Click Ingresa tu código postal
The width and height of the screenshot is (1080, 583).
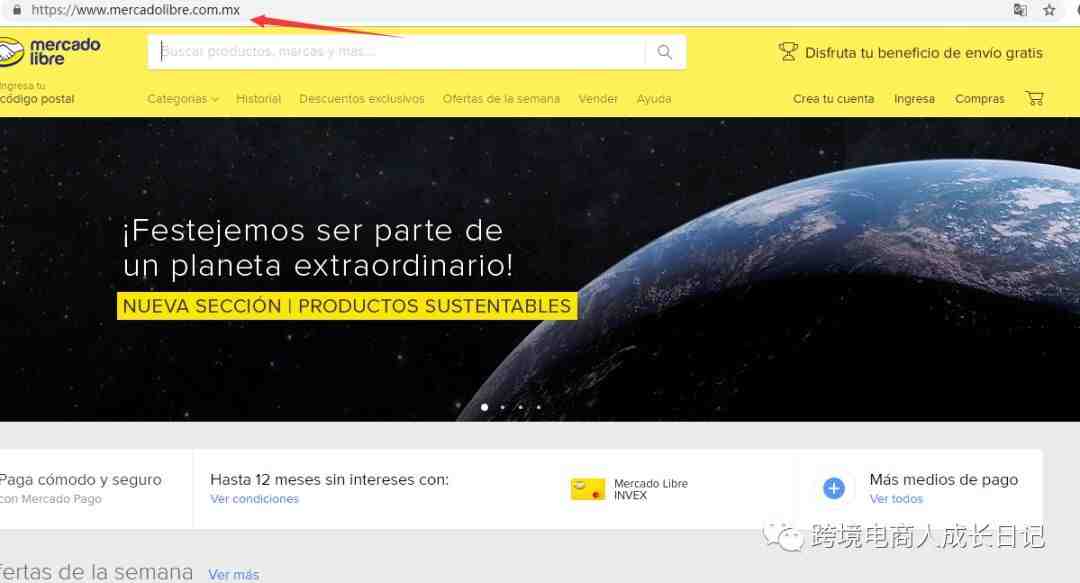[37, 92]
